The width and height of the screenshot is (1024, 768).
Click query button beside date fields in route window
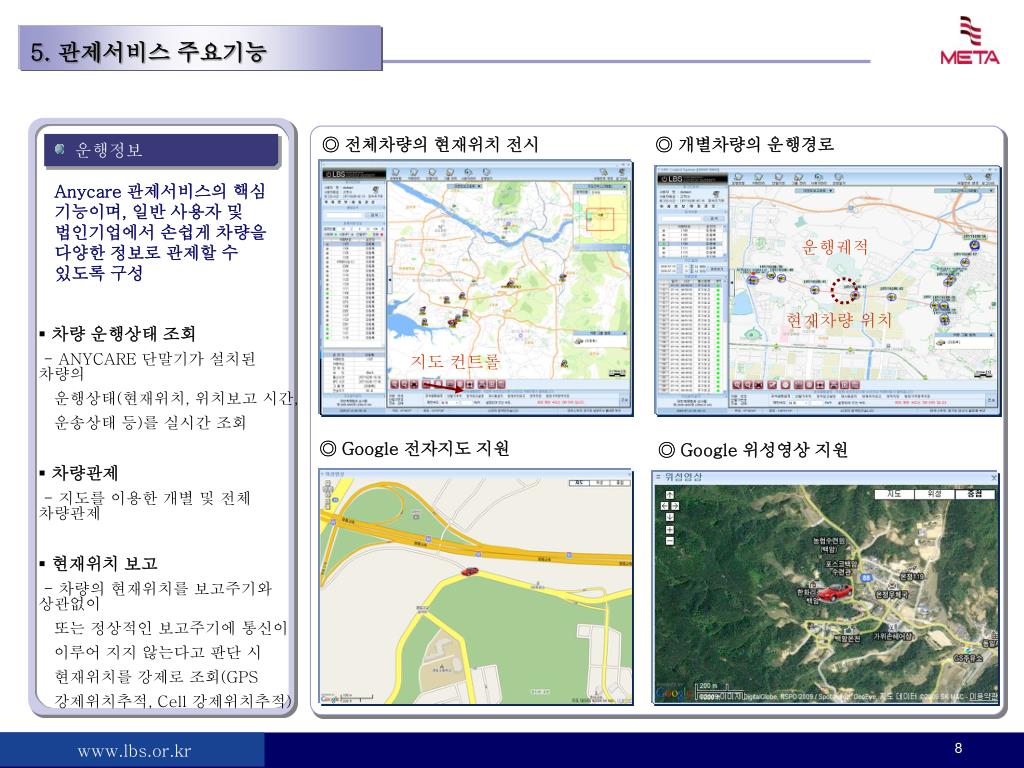point(716,268)
